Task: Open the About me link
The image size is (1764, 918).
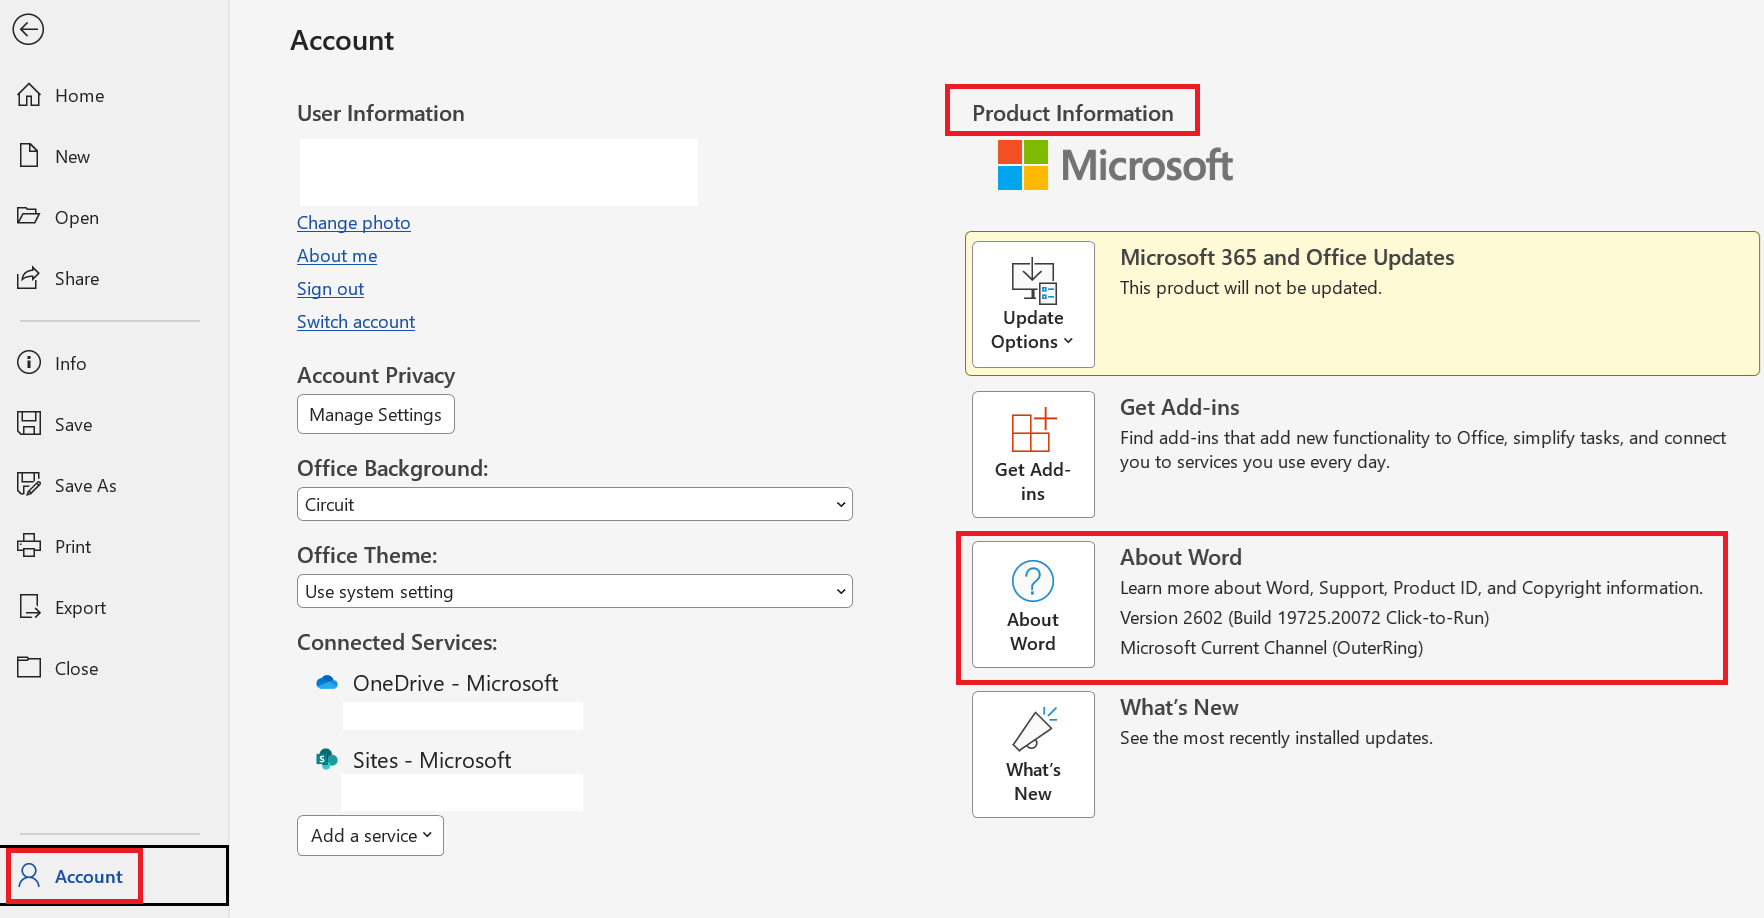Action: point(337,256)
